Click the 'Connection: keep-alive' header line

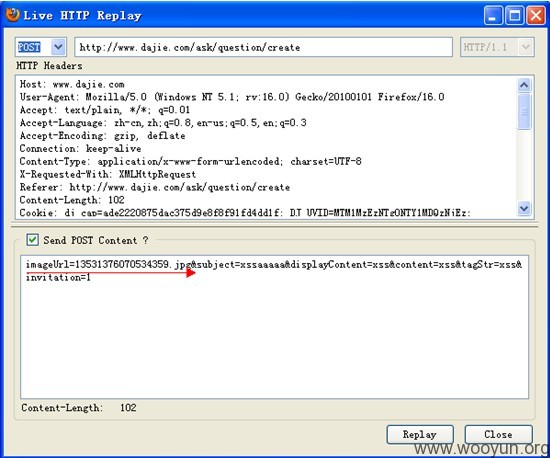pyautogui.click(x=80, y=148)
